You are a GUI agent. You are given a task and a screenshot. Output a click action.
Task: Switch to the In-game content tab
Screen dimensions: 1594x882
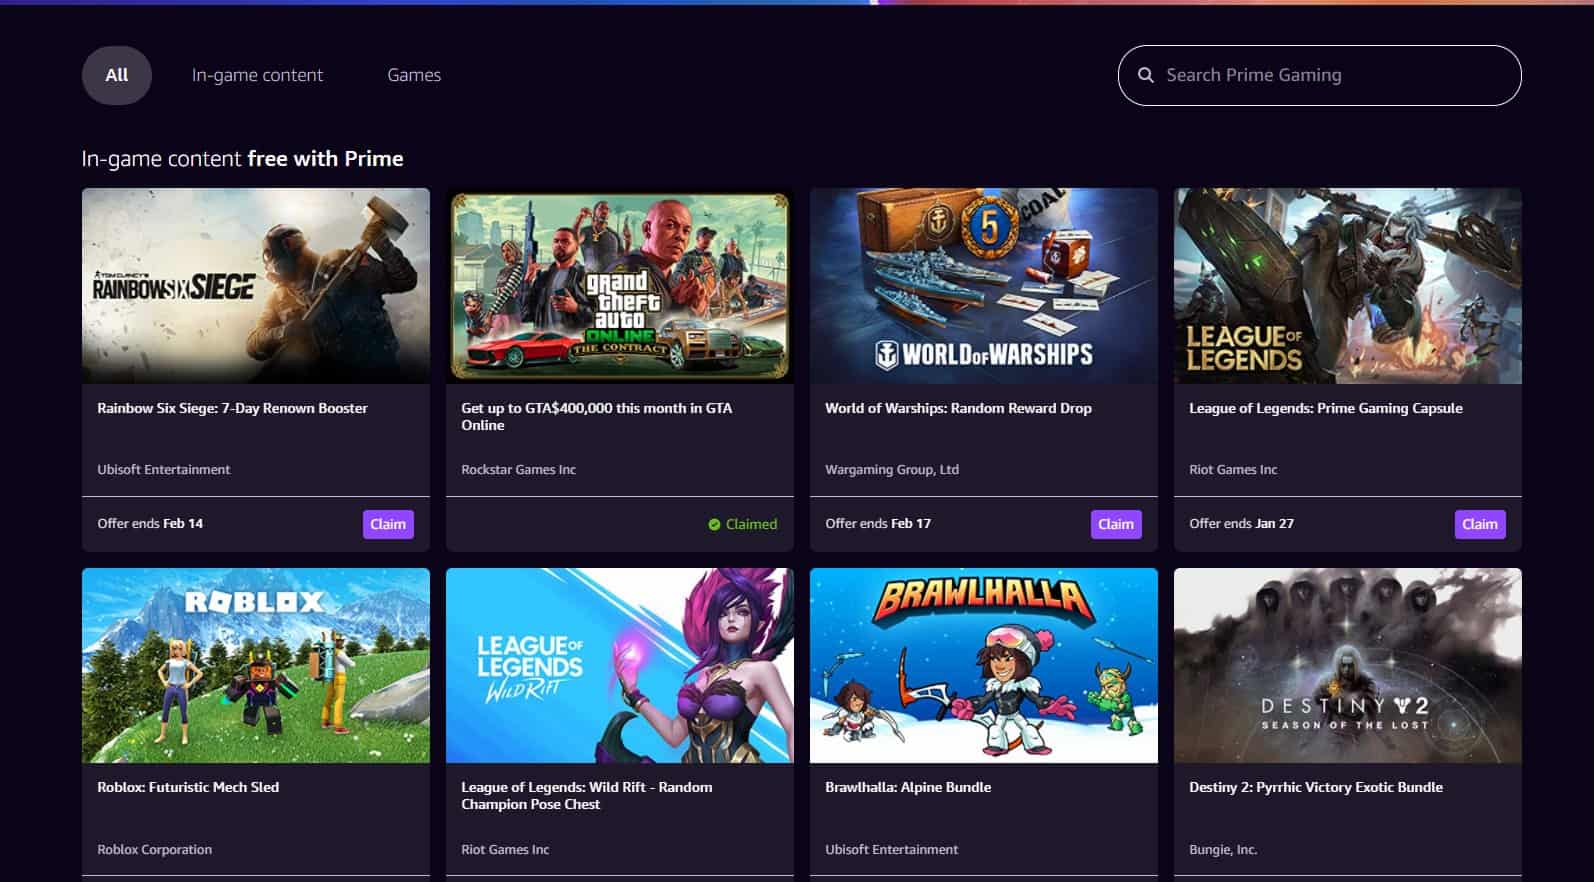(257, 75)
